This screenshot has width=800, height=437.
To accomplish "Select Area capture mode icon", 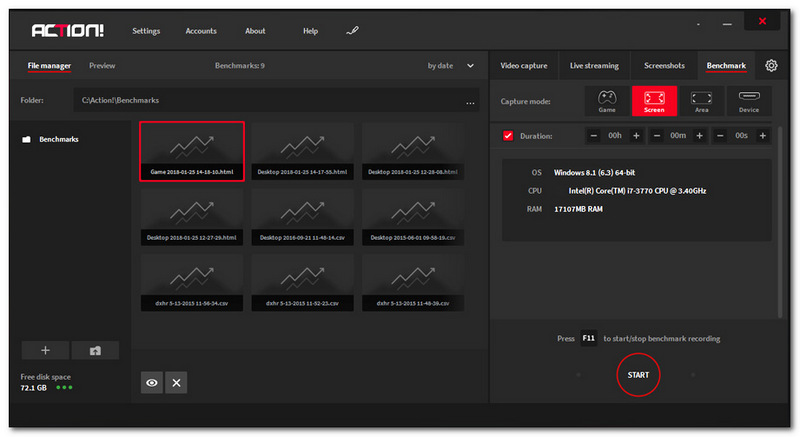I will click(701, 101).
